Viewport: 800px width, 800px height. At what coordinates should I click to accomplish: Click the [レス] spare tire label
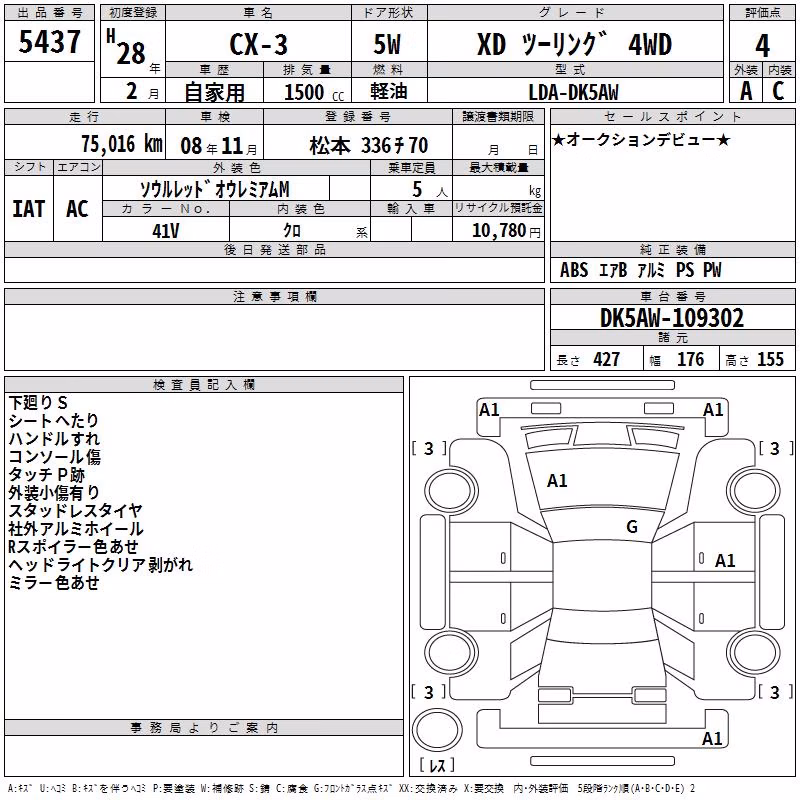click(437, 765)
